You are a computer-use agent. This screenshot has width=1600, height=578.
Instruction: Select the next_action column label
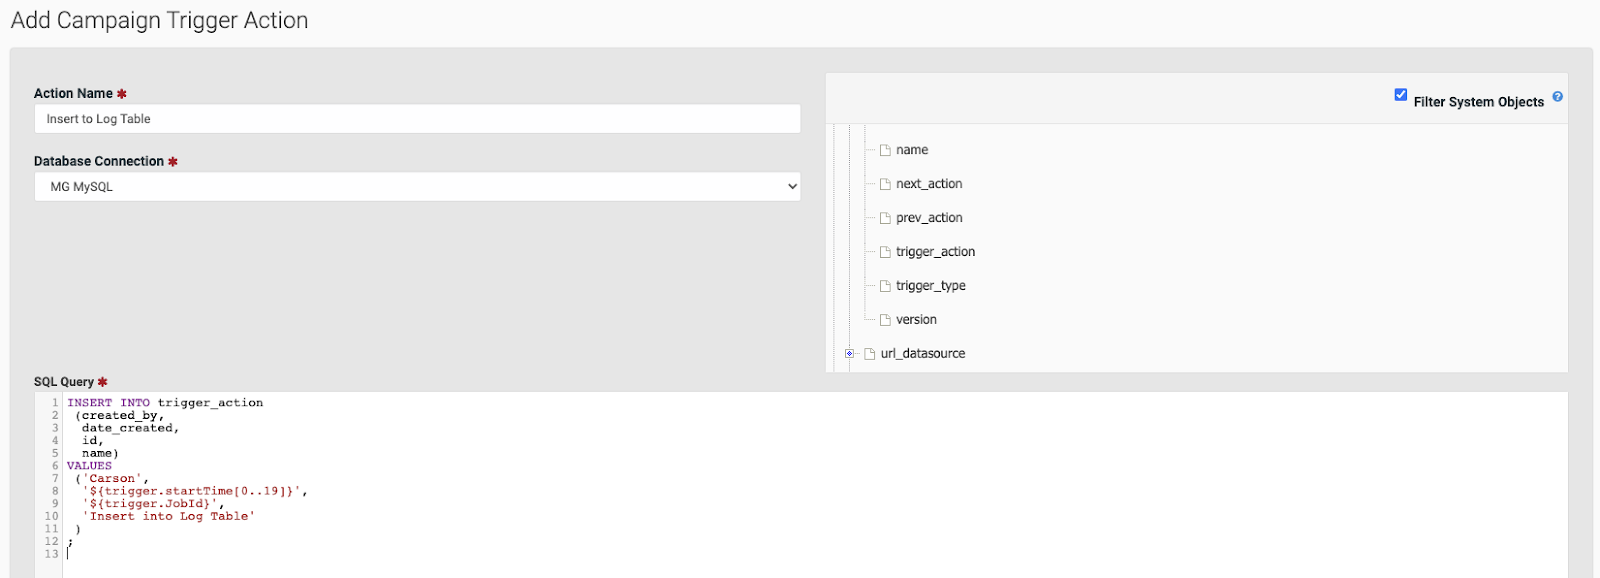(x=929, y=184)
